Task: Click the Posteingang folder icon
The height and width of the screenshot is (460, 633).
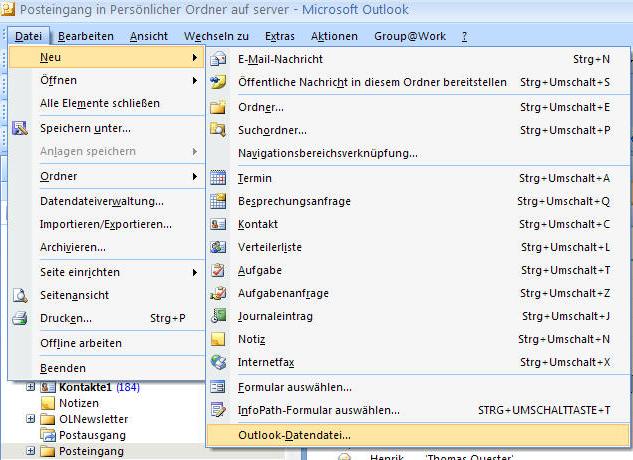Action: (48, 451)
